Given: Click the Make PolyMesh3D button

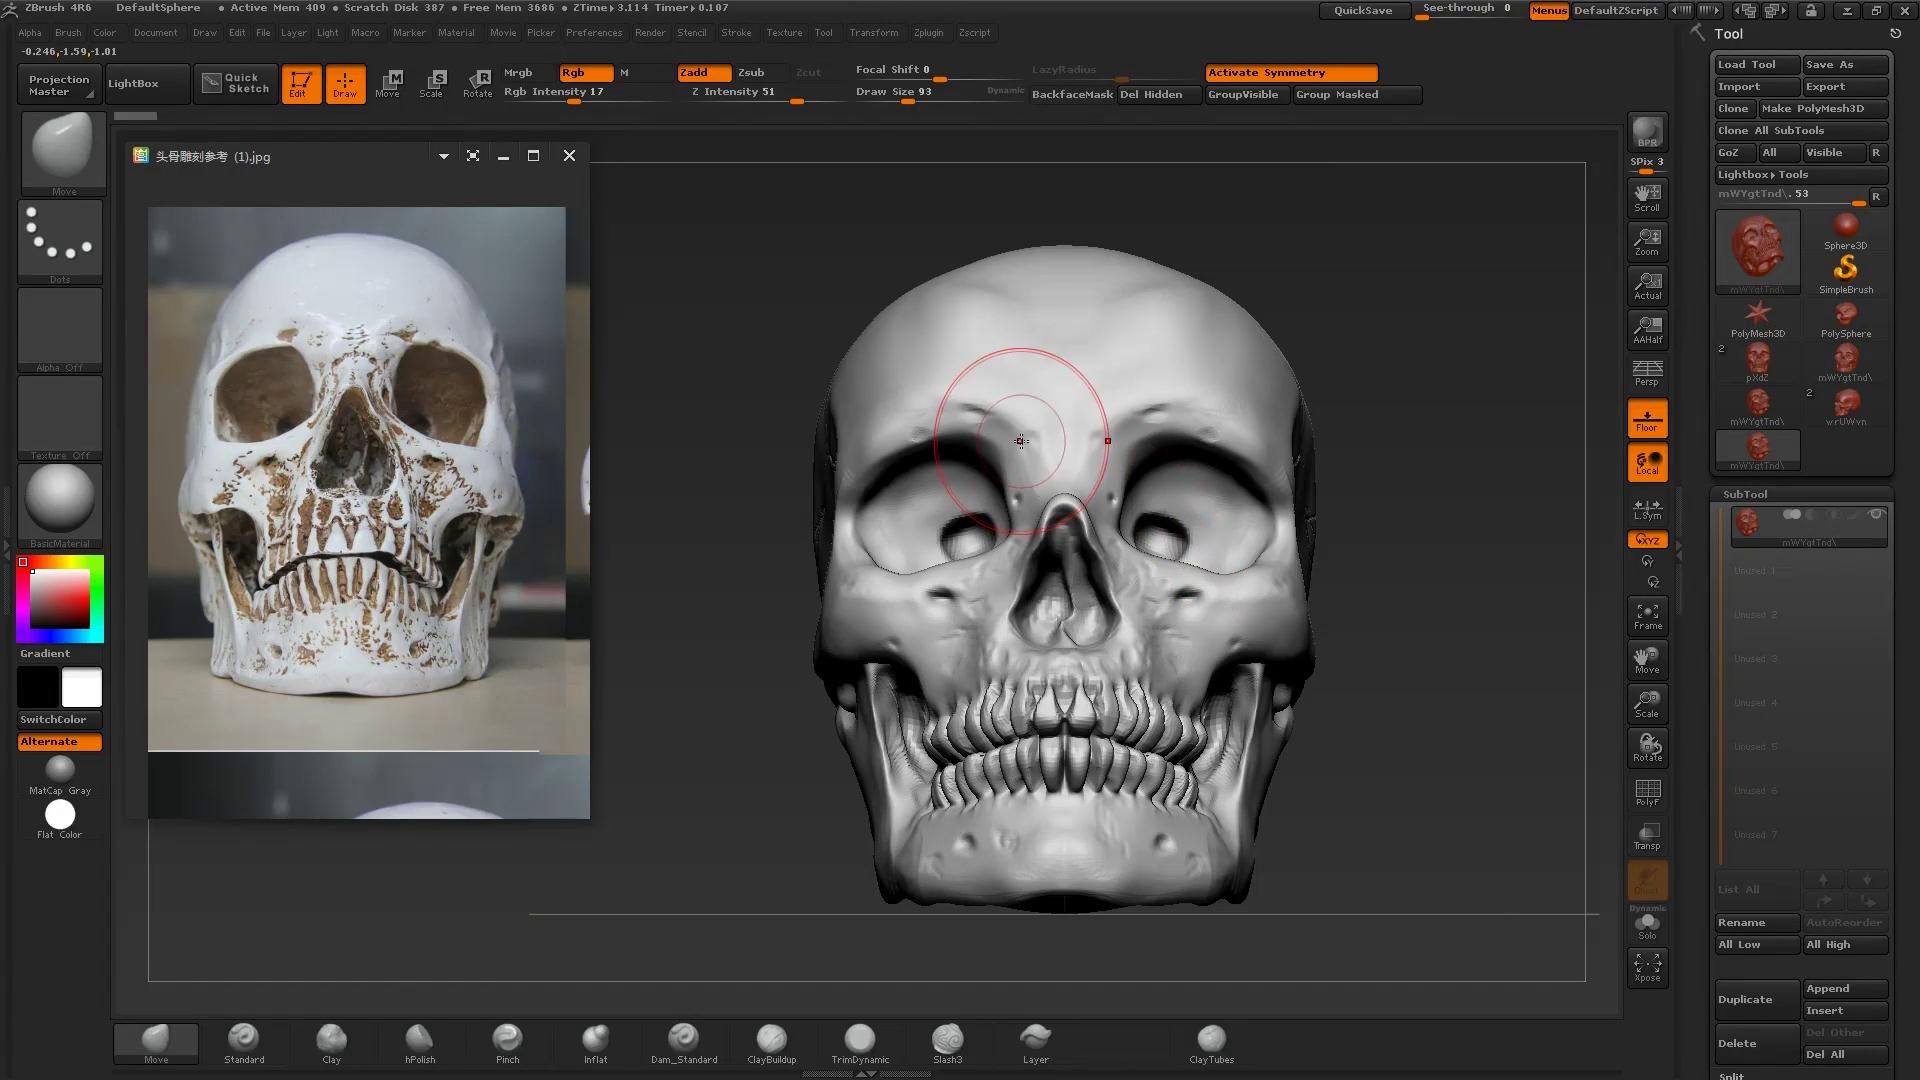Looking at the screenshot, I should tap(1822, 108).
